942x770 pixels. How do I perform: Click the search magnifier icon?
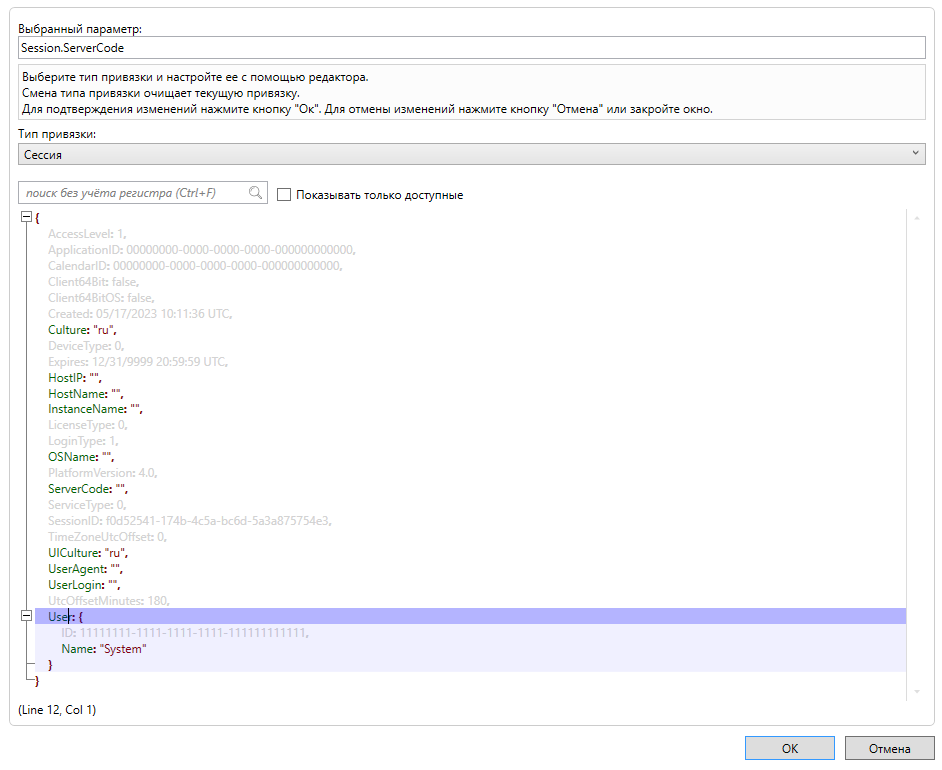pos(256,193)
